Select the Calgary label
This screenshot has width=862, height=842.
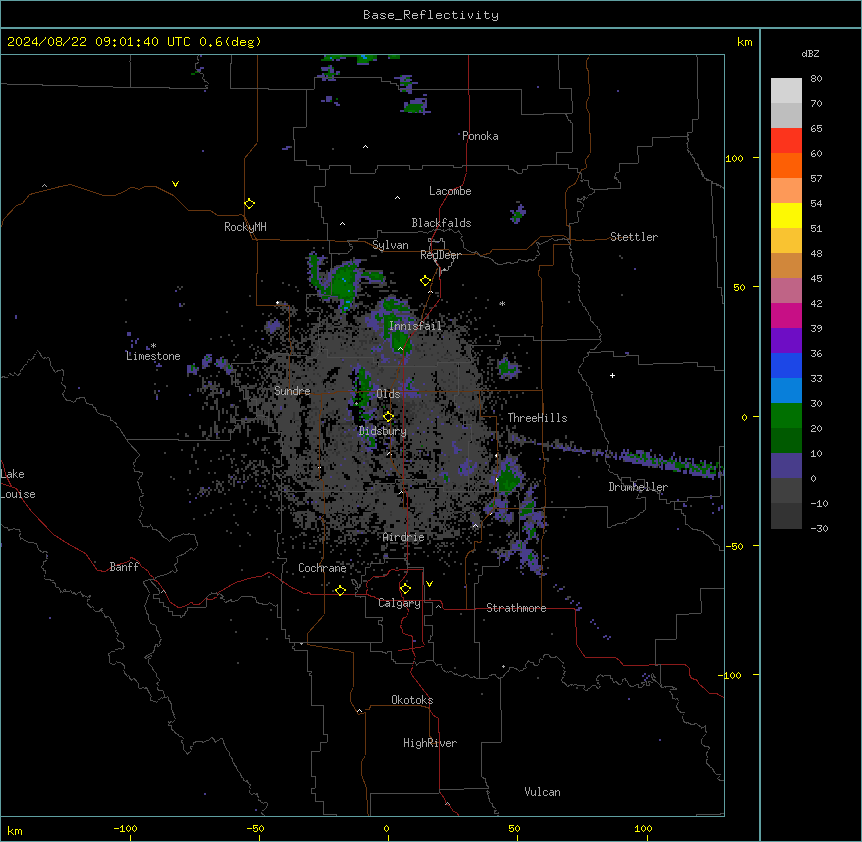point(400,603)
